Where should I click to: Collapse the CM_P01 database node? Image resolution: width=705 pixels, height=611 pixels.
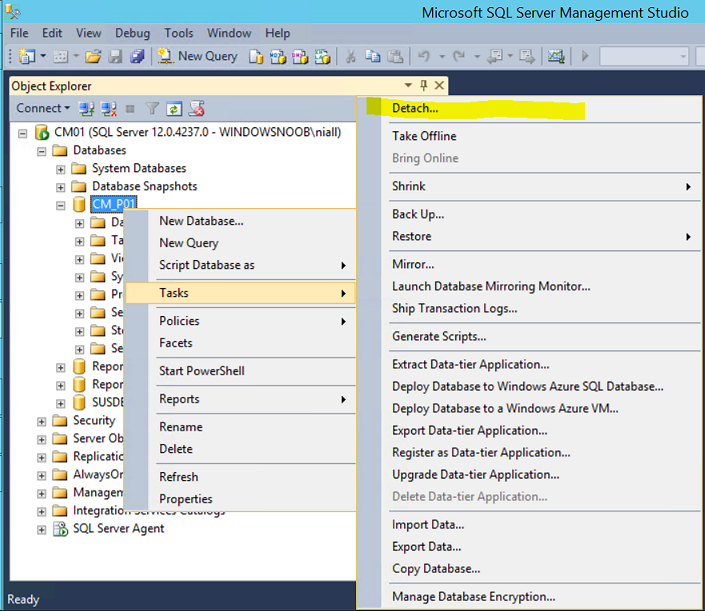[61, 206]
